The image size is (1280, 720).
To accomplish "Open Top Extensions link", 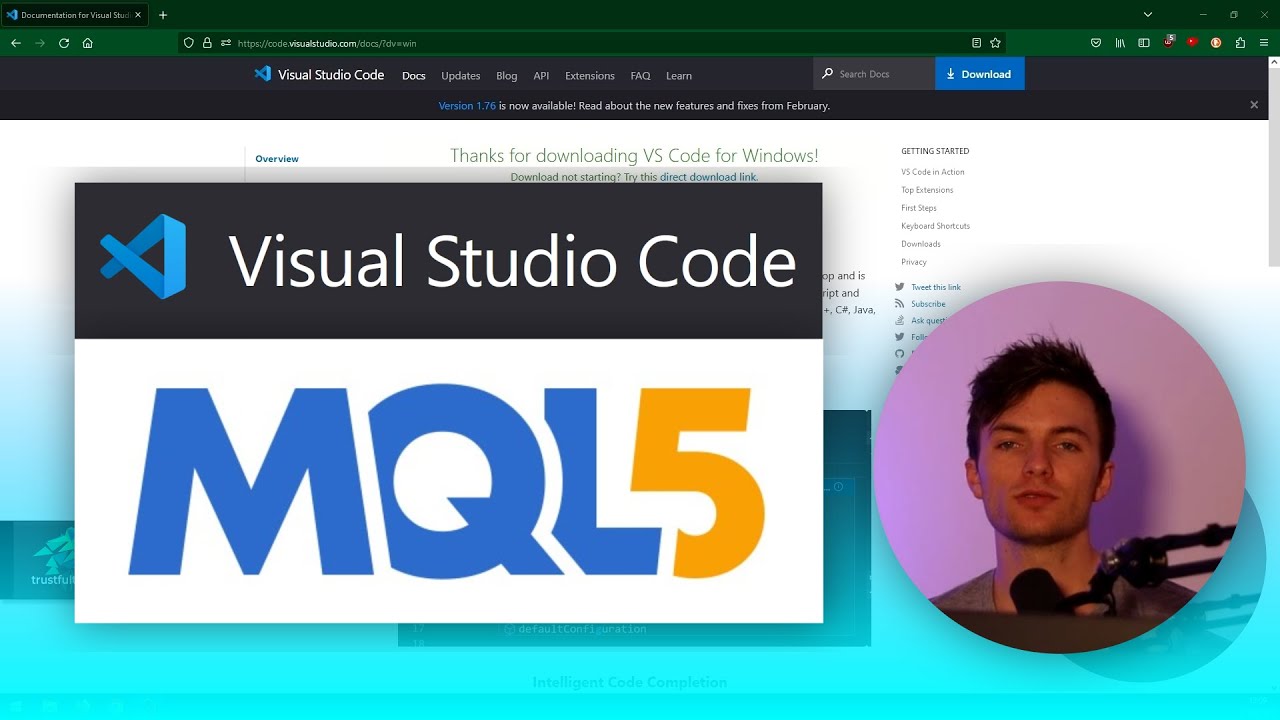I will coord(927,190).
